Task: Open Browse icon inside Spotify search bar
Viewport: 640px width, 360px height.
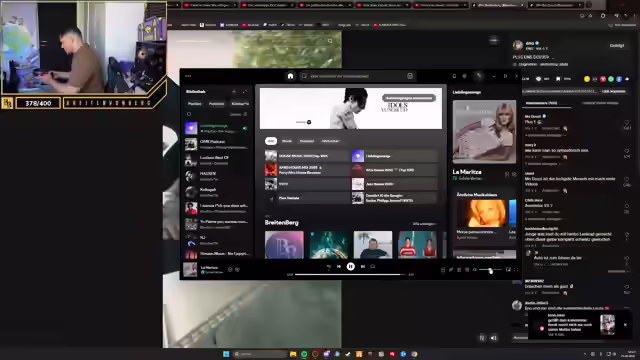Action: pyautogui.click(x=410, y=76)
